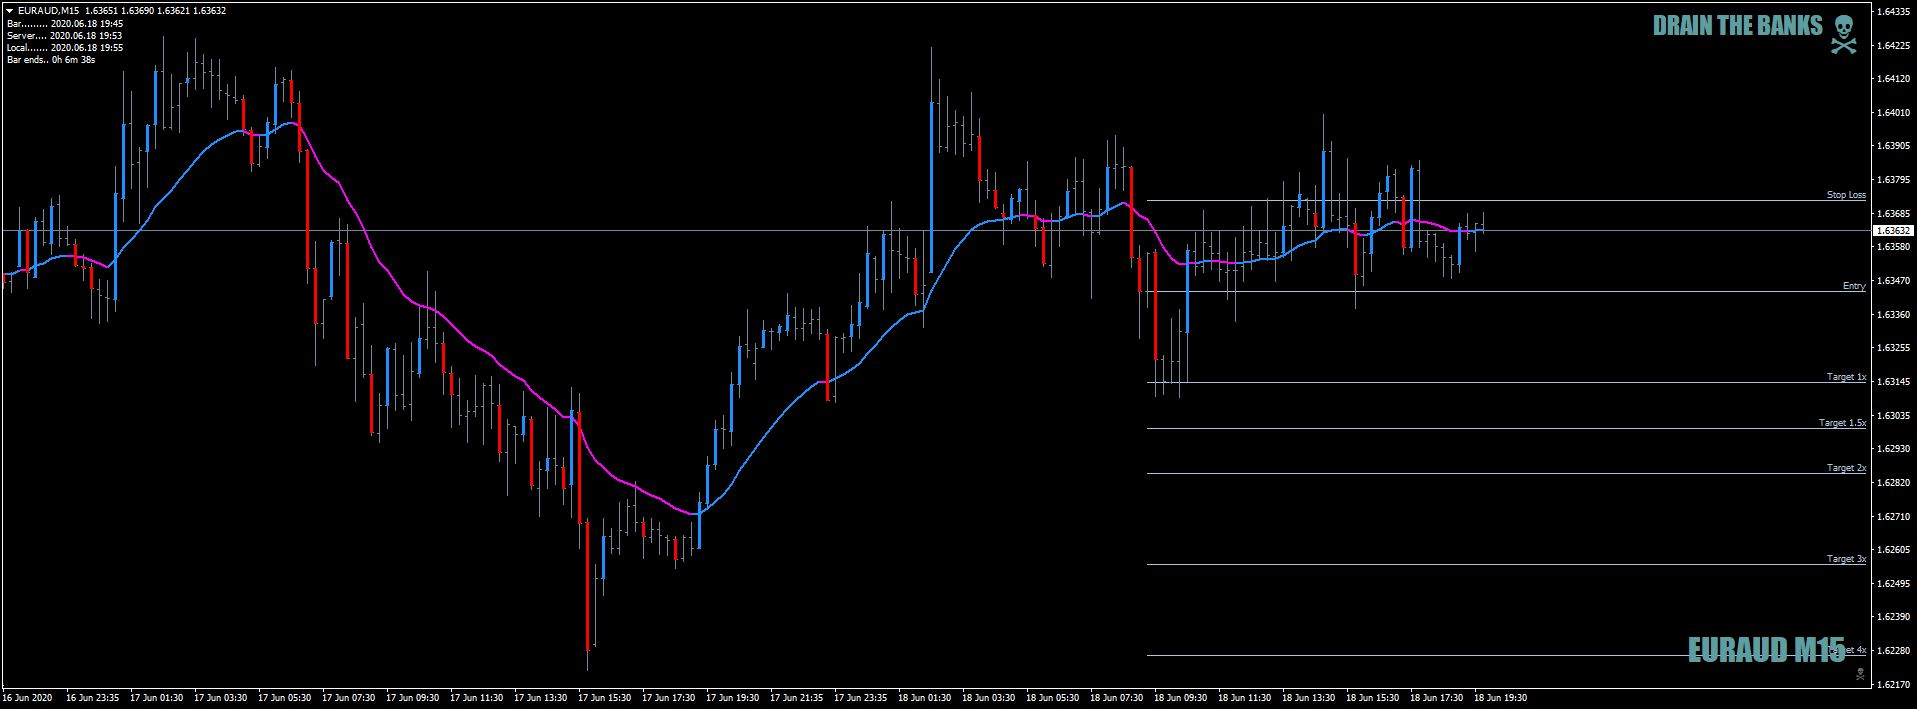Click time axis label '18 Jun 13:30'
The image size is (1917, 709).
(x=1308, y=698)
